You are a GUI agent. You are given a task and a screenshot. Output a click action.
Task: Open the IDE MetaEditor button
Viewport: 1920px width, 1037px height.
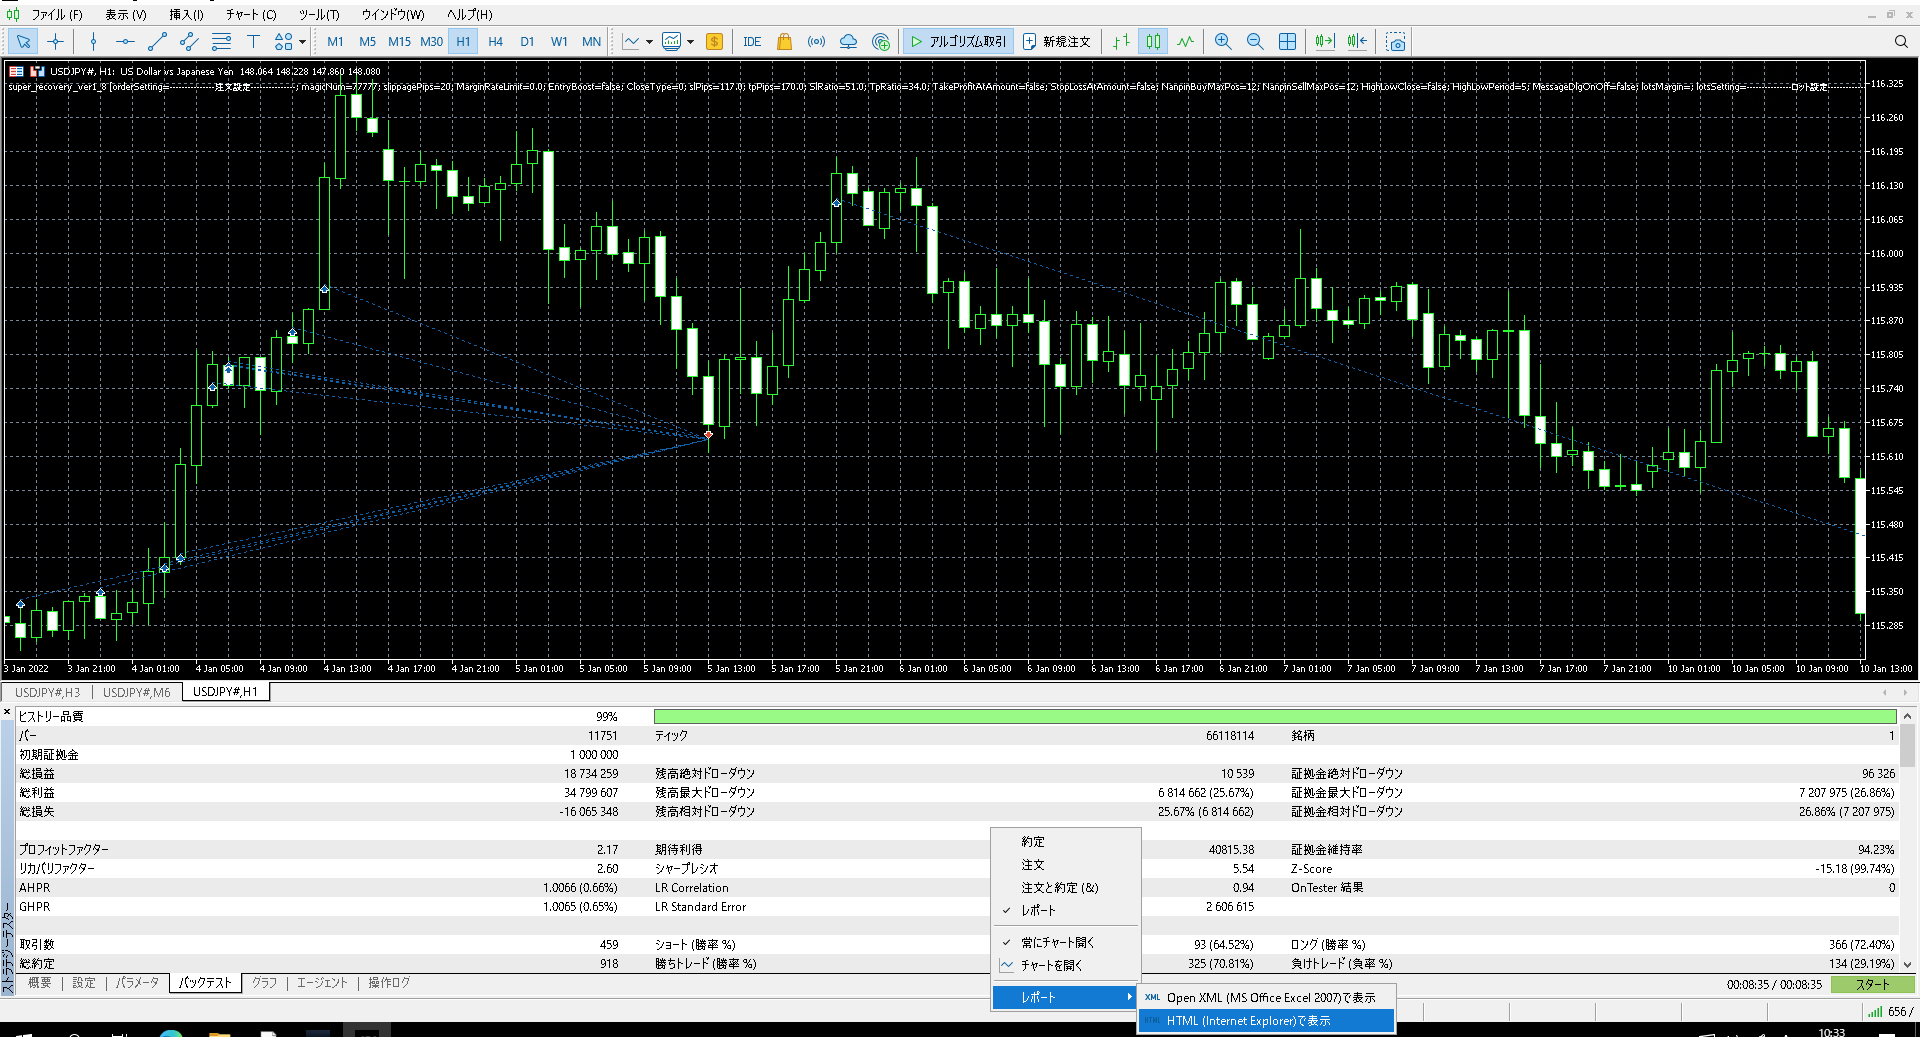pos(752,42)
